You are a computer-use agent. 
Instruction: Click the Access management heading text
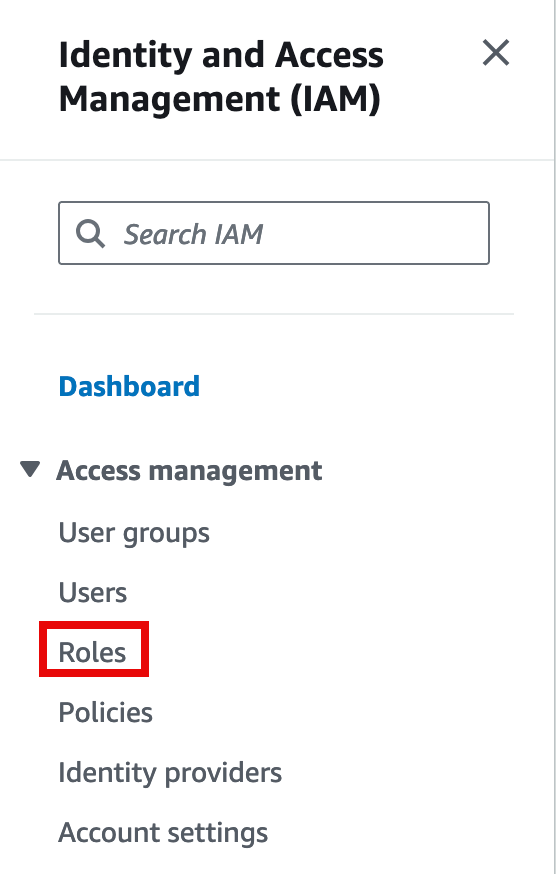189,470
